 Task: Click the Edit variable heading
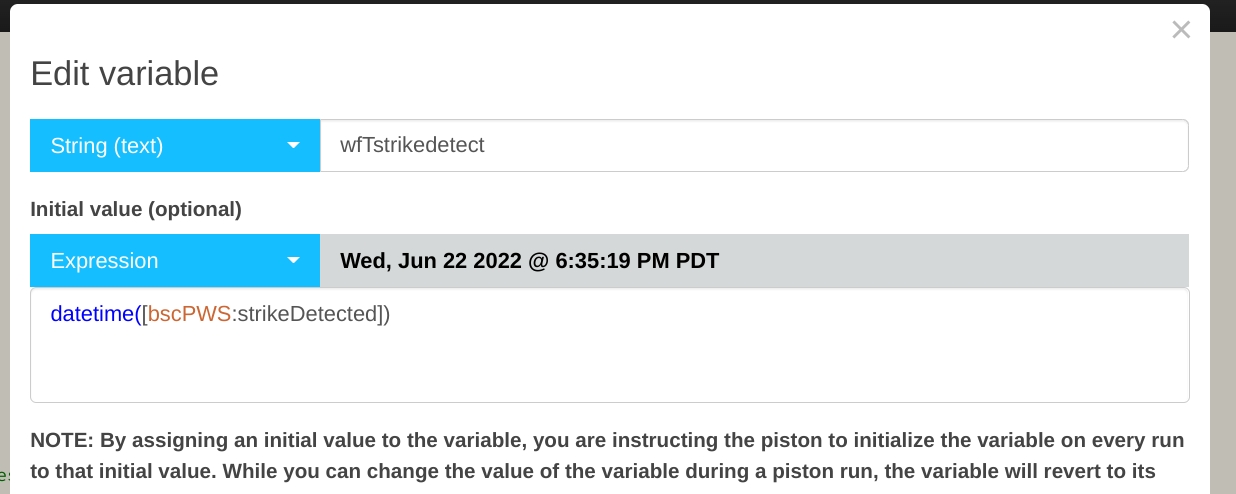tap(124, 74)
